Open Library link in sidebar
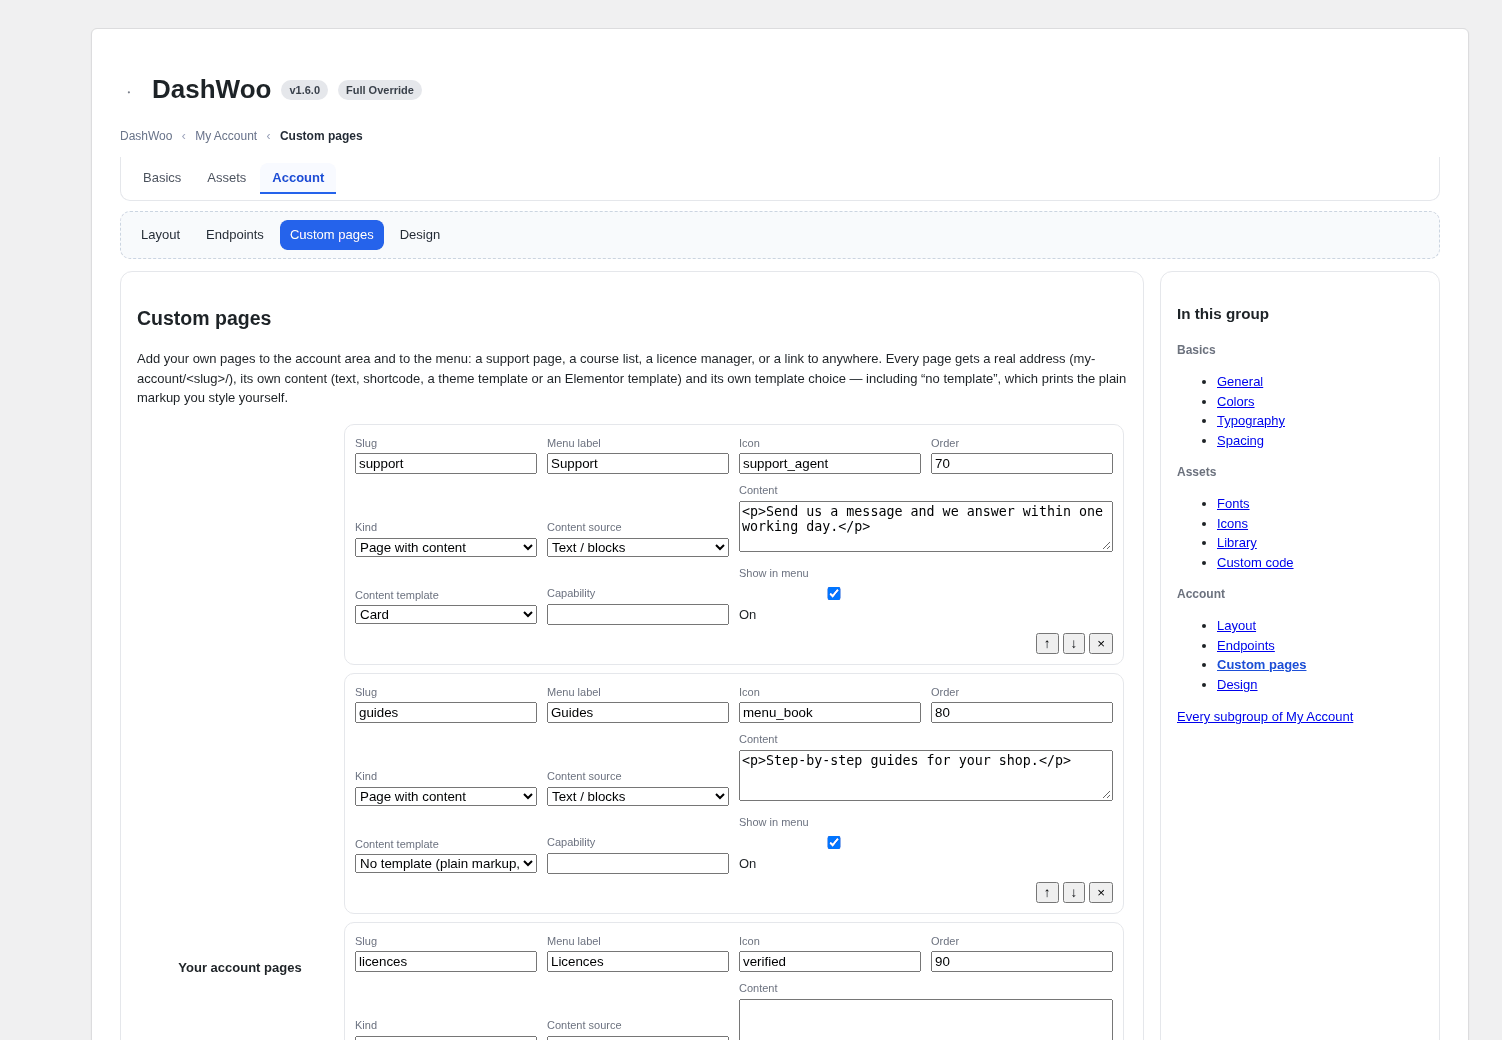This screenshot has width=1502, height=1040. click(x=1237, y=543)
